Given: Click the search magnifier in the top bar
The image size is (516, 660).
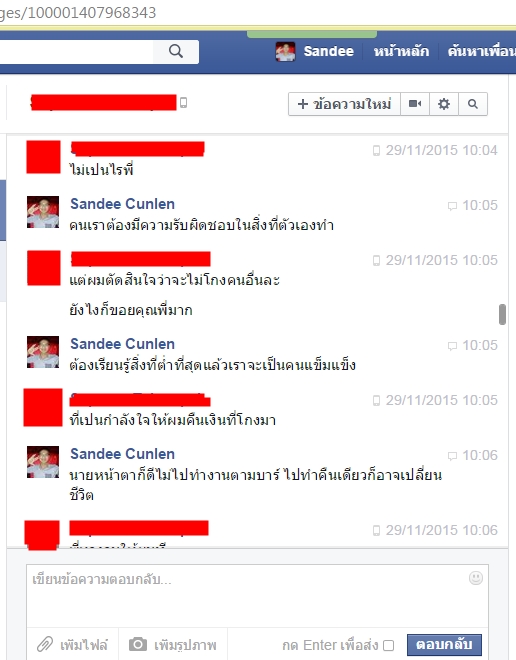Looking at the screenshot, I should coord(176,51).
